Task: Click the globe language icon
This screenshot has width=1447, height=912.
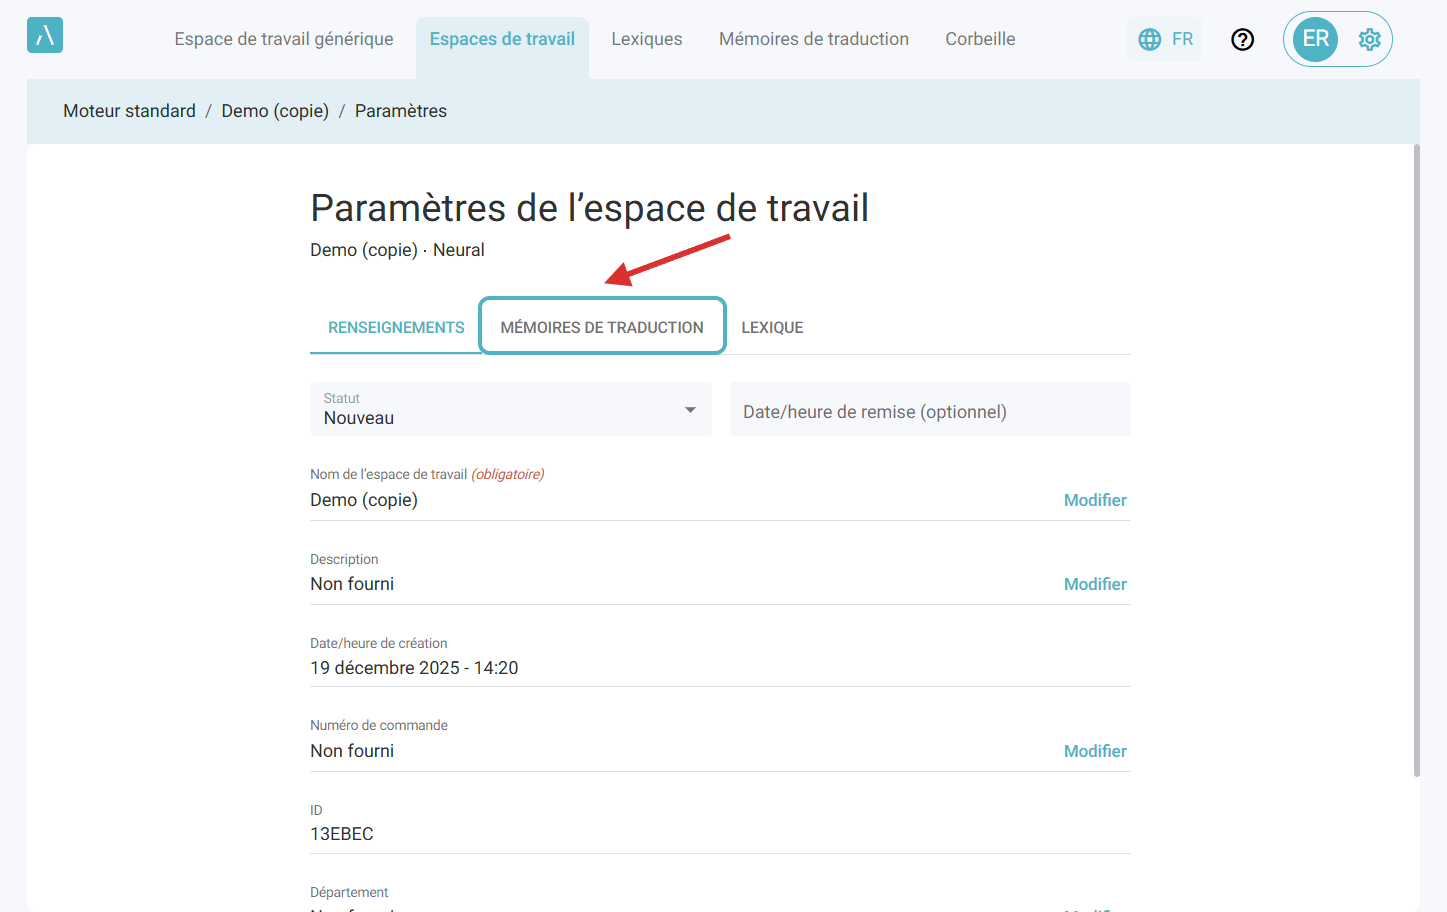Action: pyautogui.click(x=1150, y=39)
